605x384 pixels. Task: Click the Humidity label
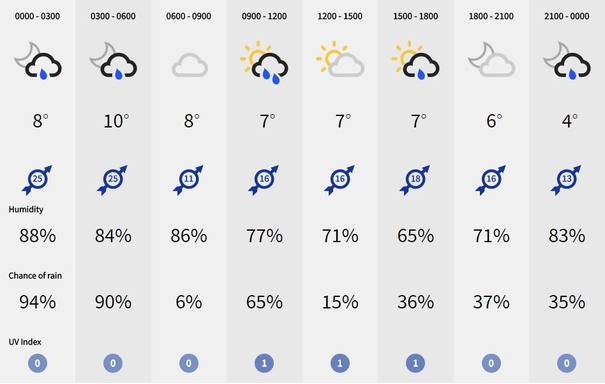(x=26, y=210)
